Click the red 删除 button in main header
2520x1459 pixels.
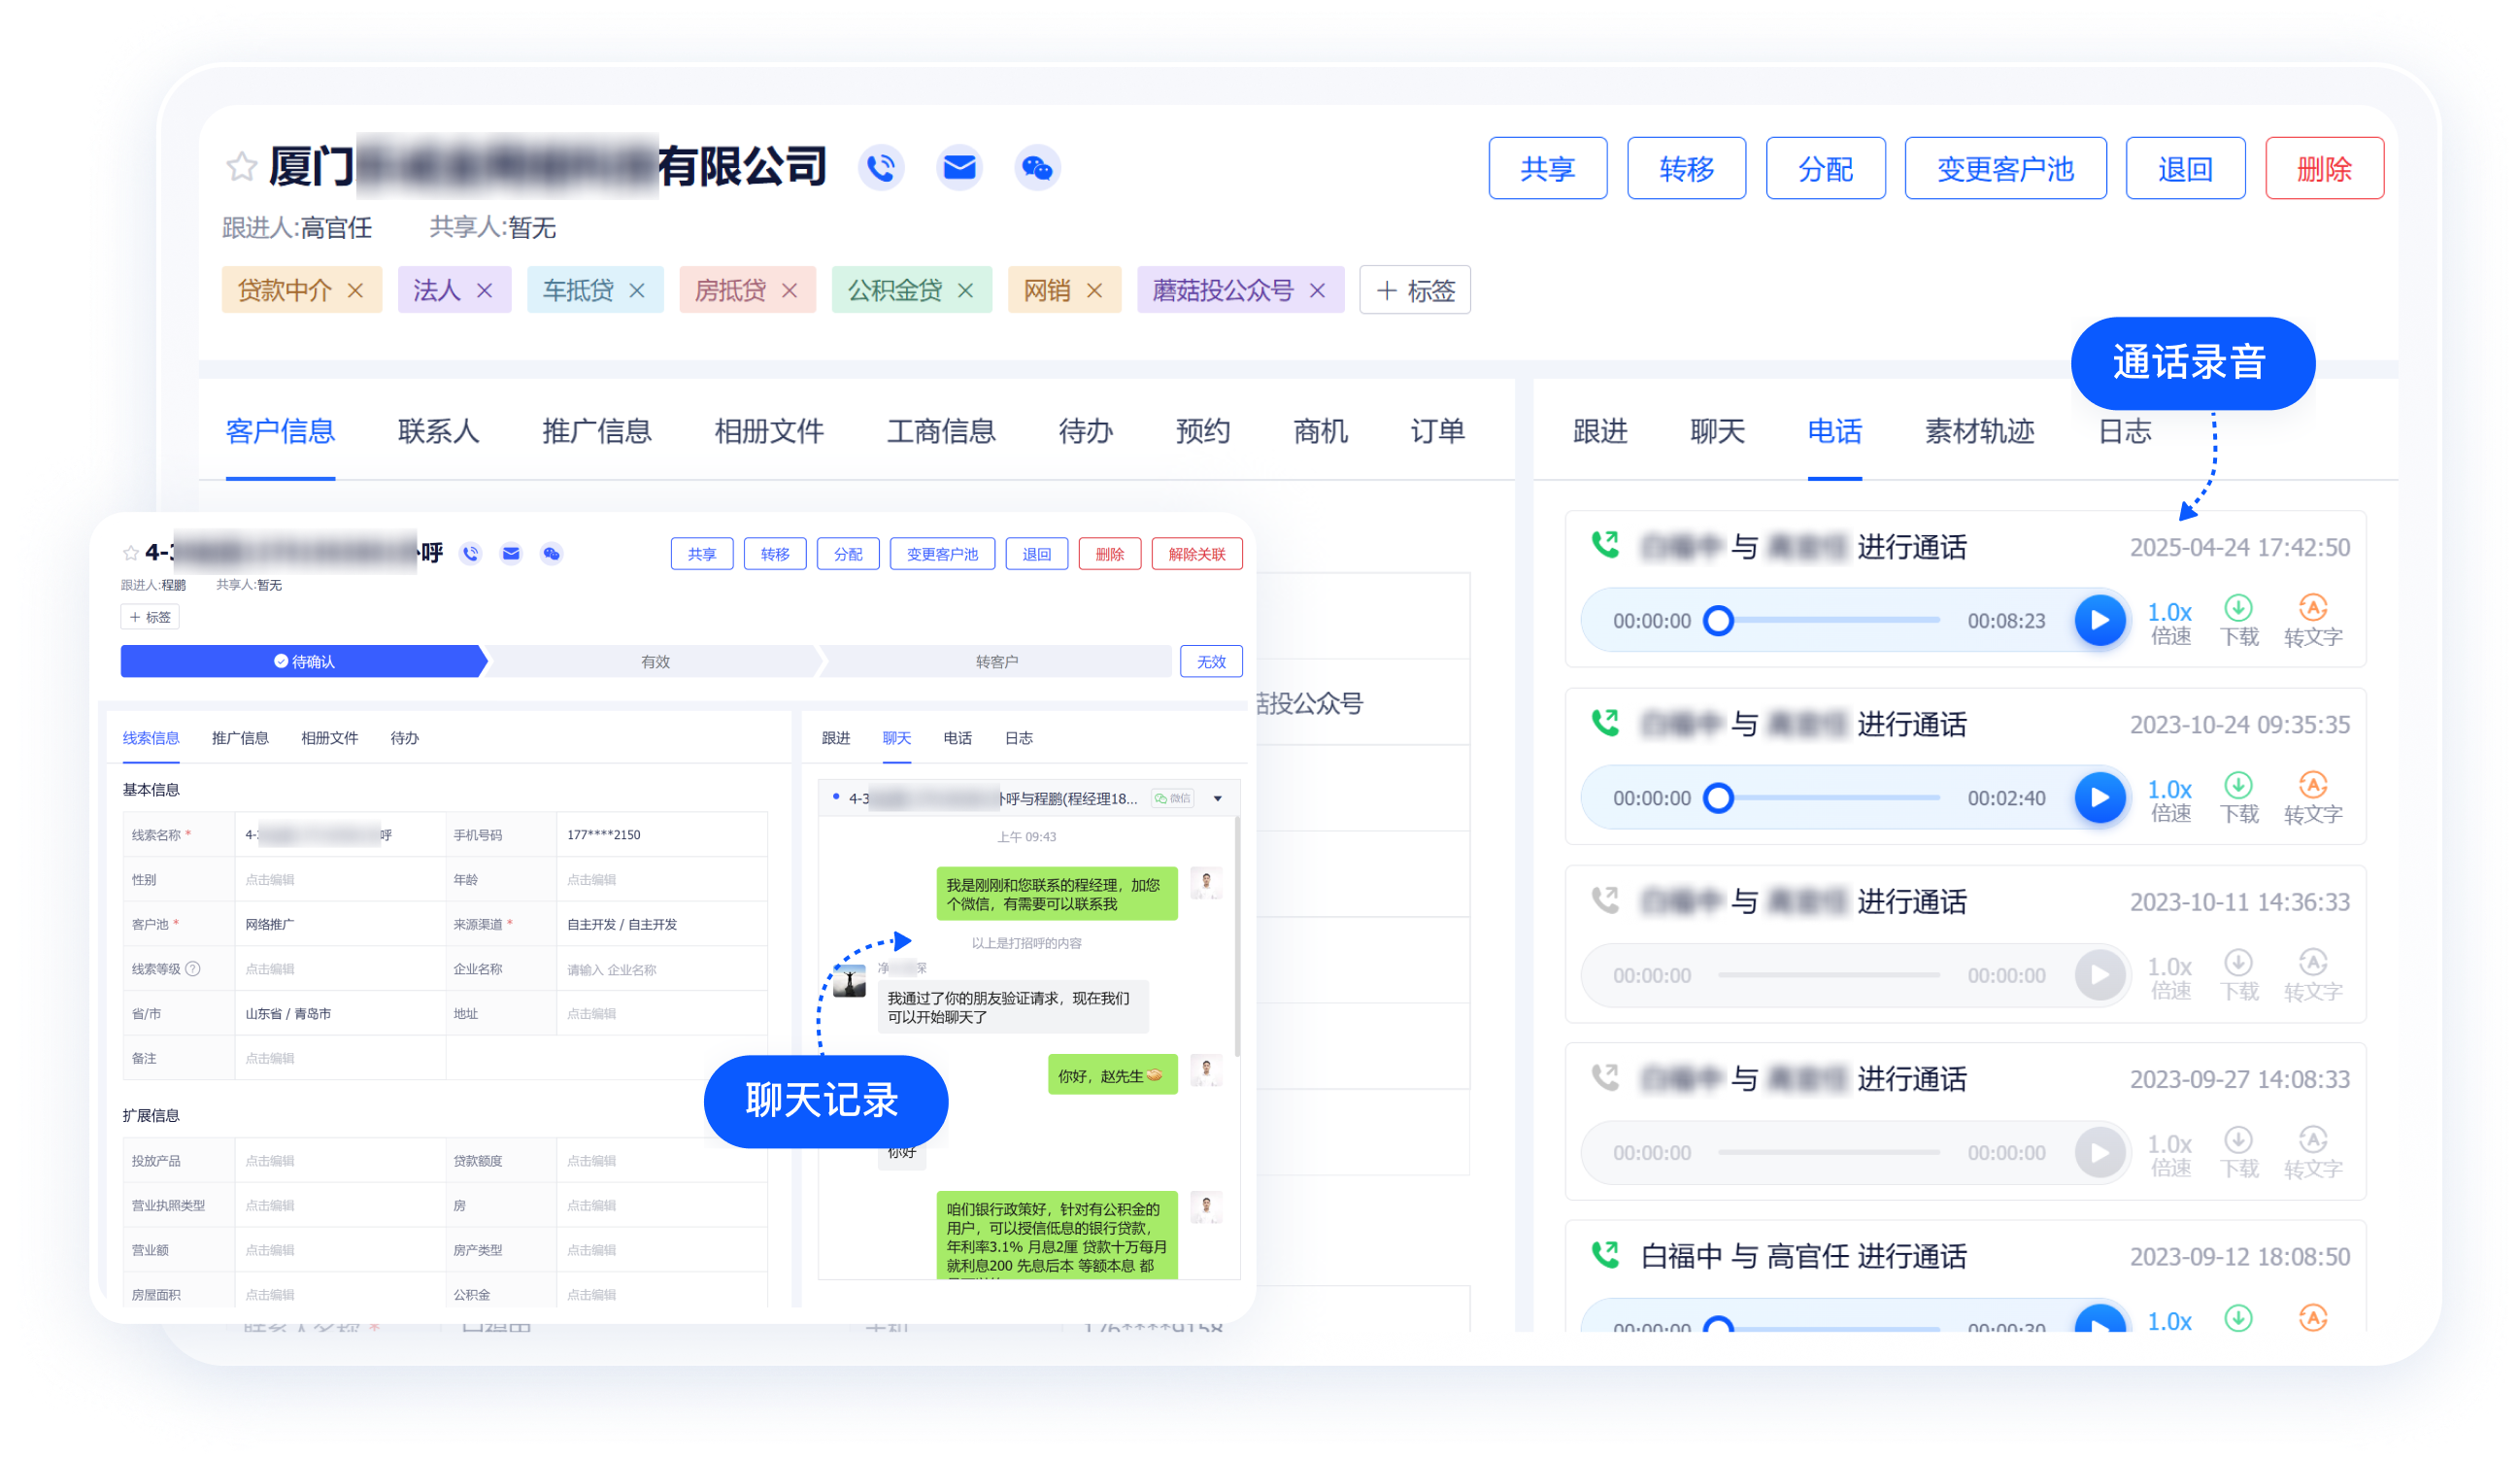(2324, 168)
